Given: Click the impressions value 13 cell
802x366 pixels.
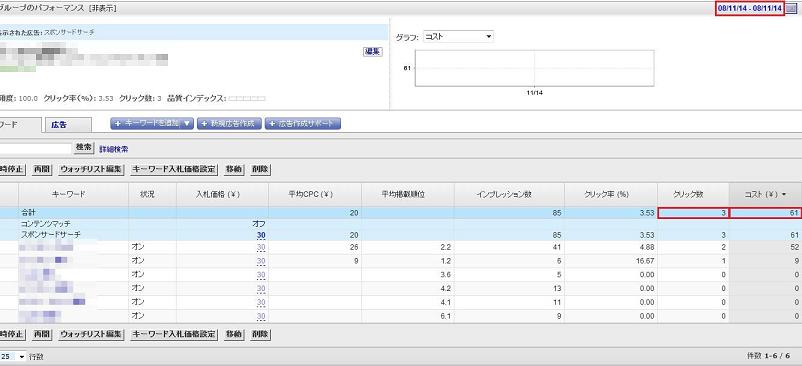Looking at the screenshot, I should click(x=557, y=288).
